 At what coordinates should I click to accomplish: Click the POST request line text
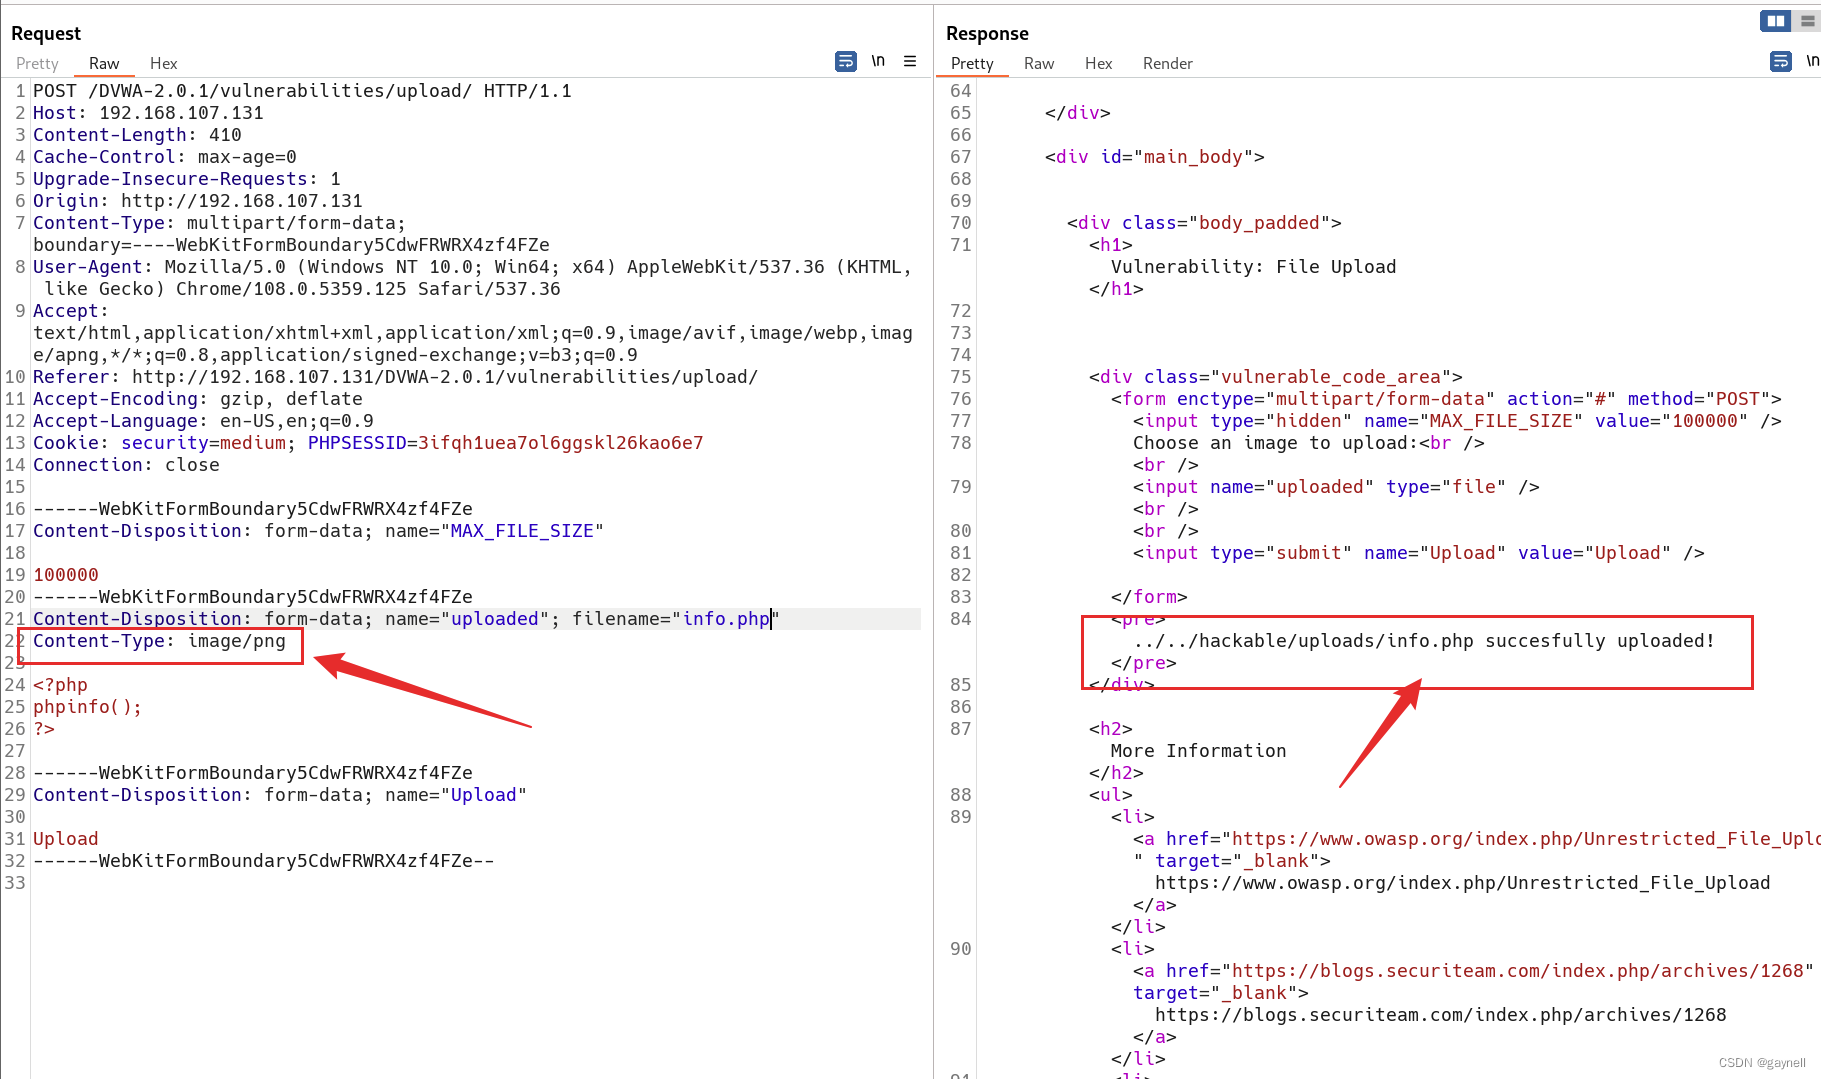[302, 91]
